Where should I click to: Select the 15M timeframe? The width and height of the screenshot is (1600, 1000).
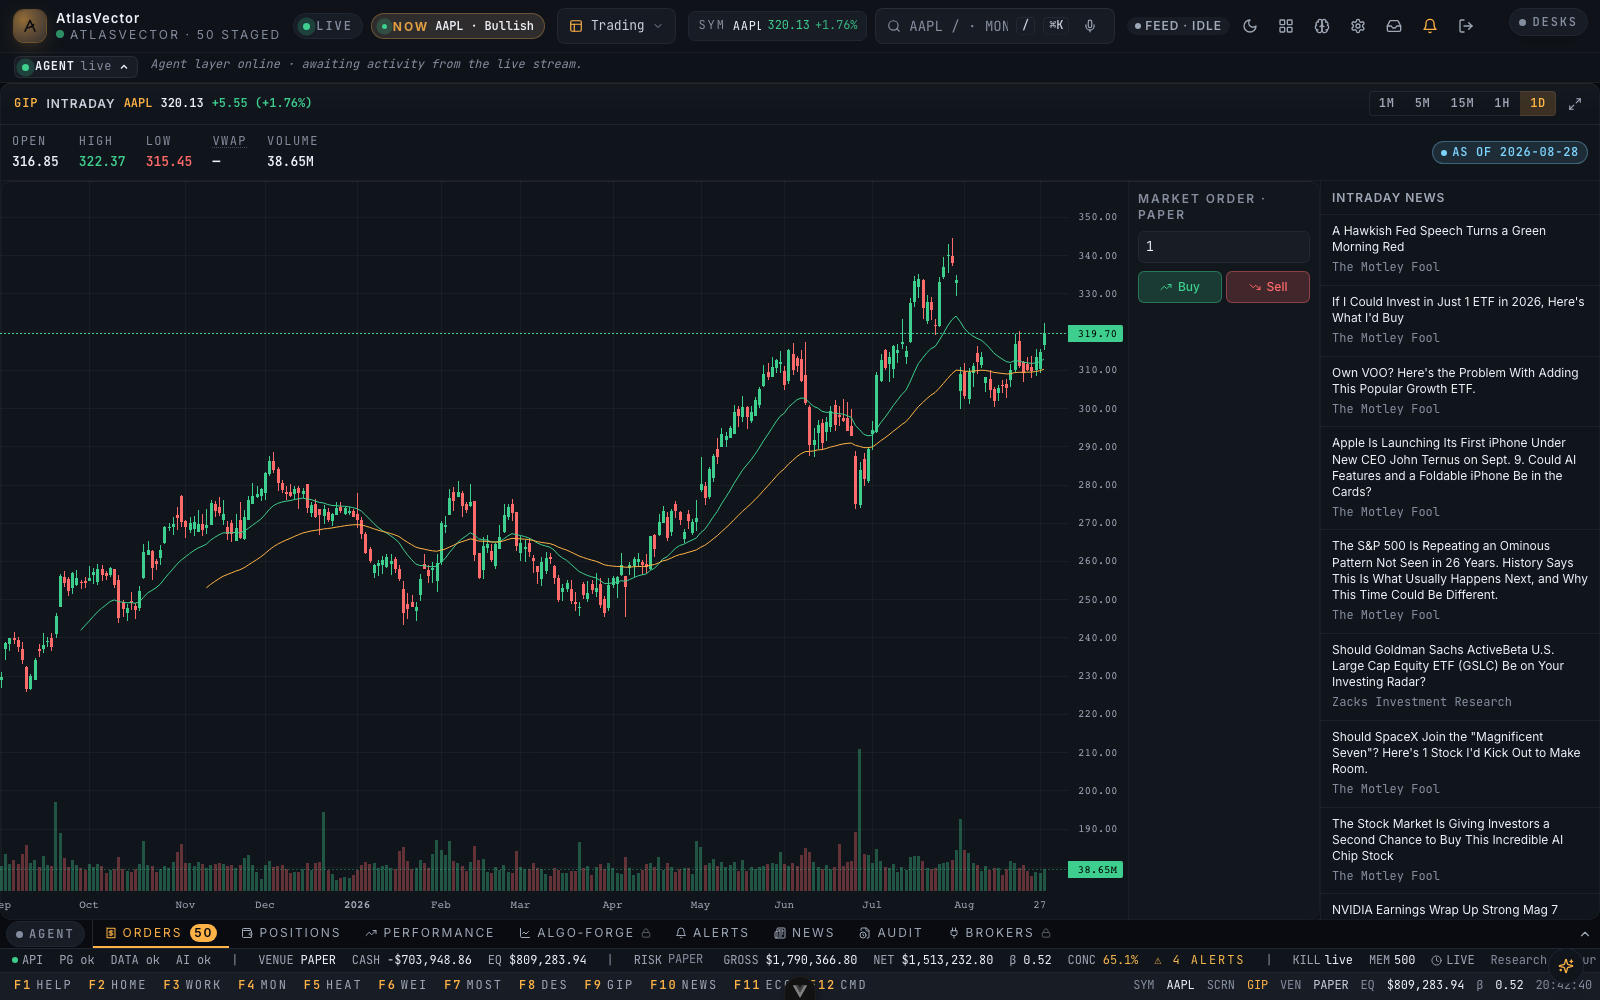[x=1462, y=103]
